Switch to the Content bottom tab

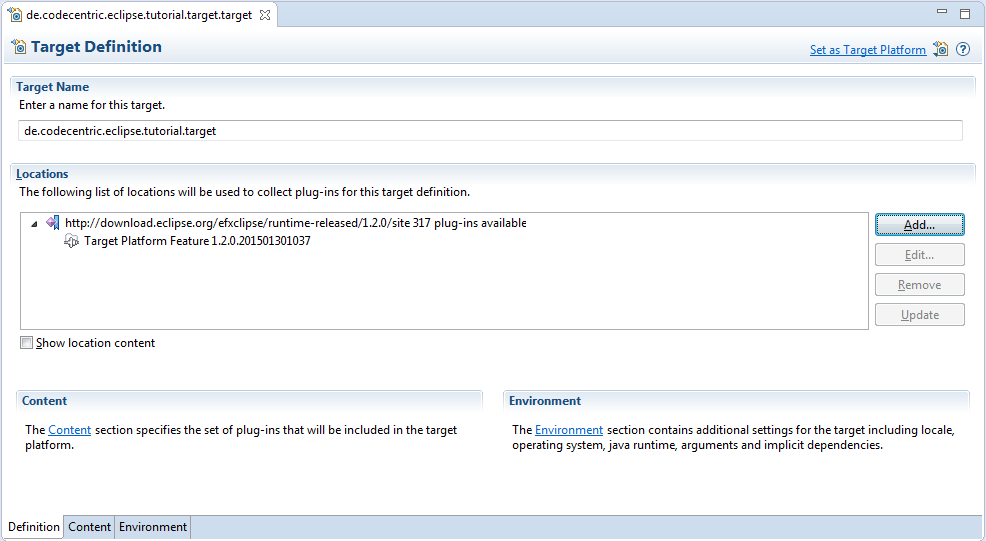[89, 527]
